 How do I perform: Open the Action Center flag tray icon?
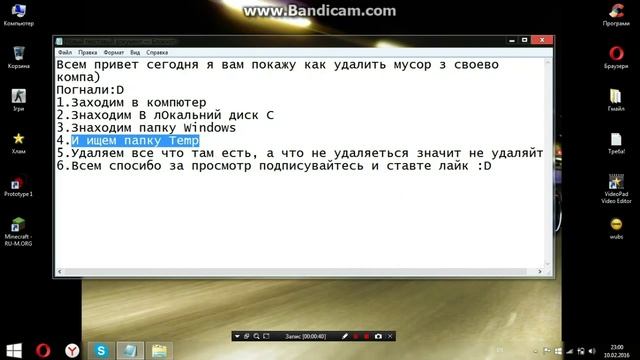[547, 351]
